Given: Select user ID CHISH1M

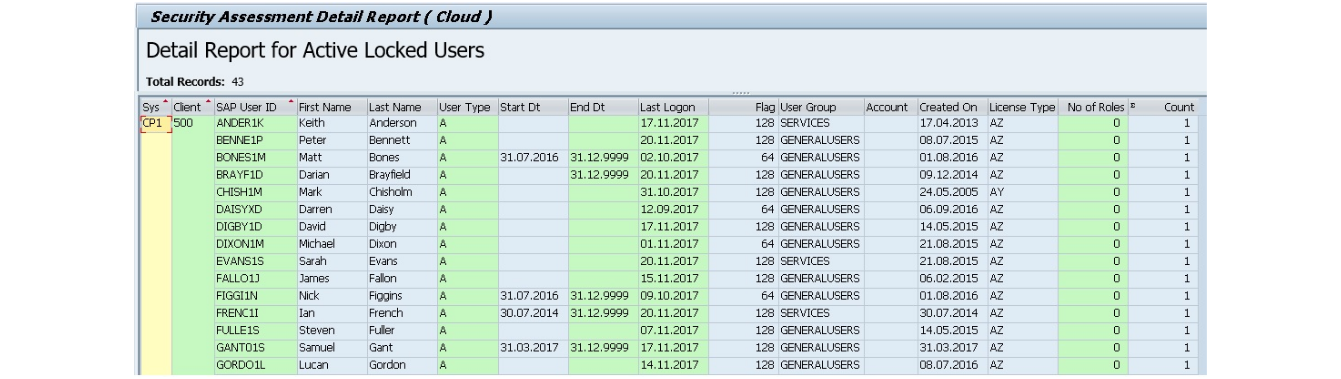Looking at the screenshot, I should click(255, 191).
